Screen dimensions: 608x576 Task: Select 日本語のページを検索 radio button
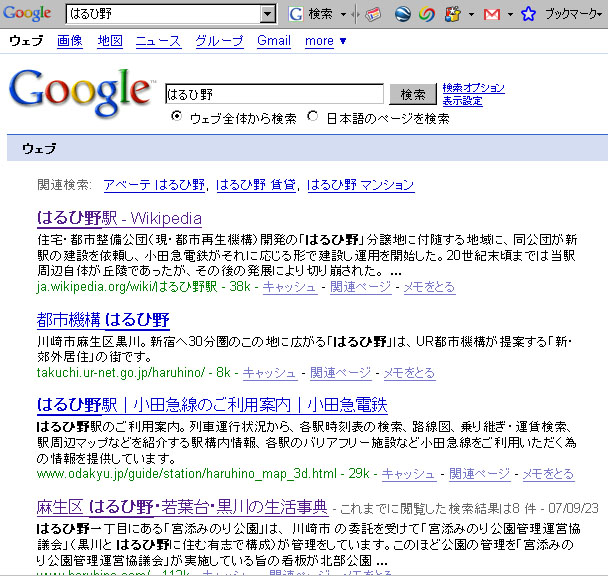tap(313, 116)
